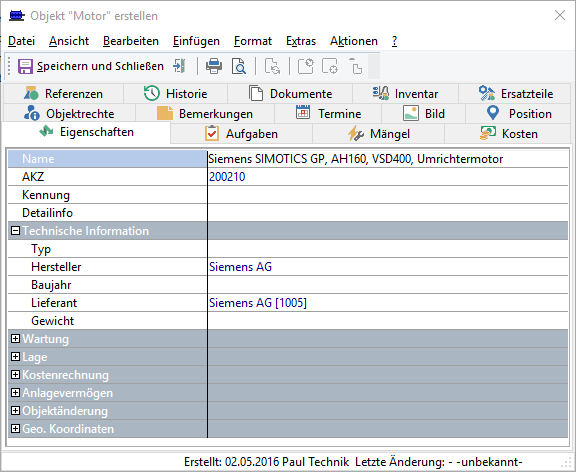The height and width of the screenshot is (472, 576).
Task: Click the Name value field
Action: click(x=388, y=159)
